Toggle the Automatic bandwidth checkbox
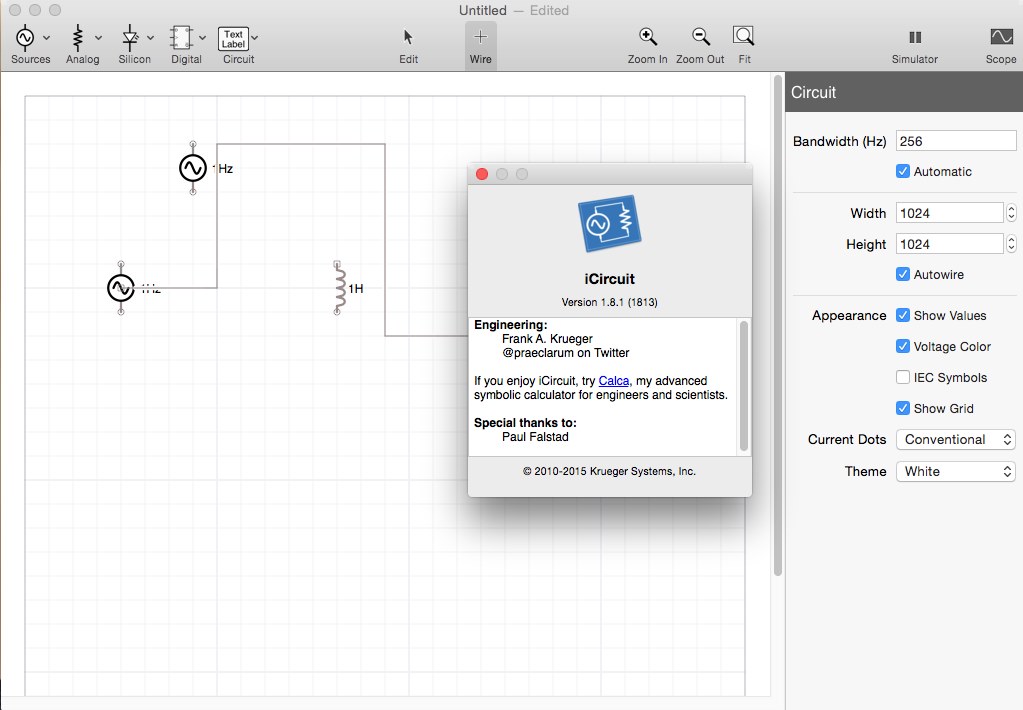Image resolution: width=1023 pixels, height=710 pixels. pos(903,172)
